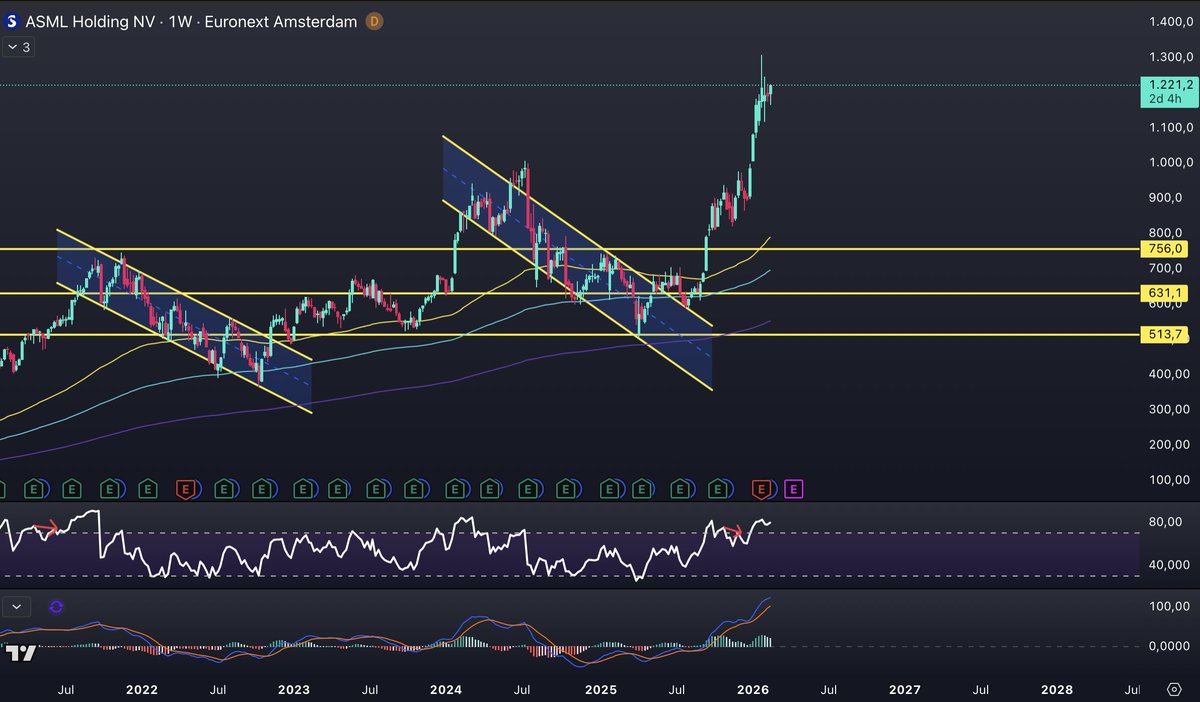Click the 2d 4h countdown label
This screenshot has height=702, width=1200.
pos(1164,99)
